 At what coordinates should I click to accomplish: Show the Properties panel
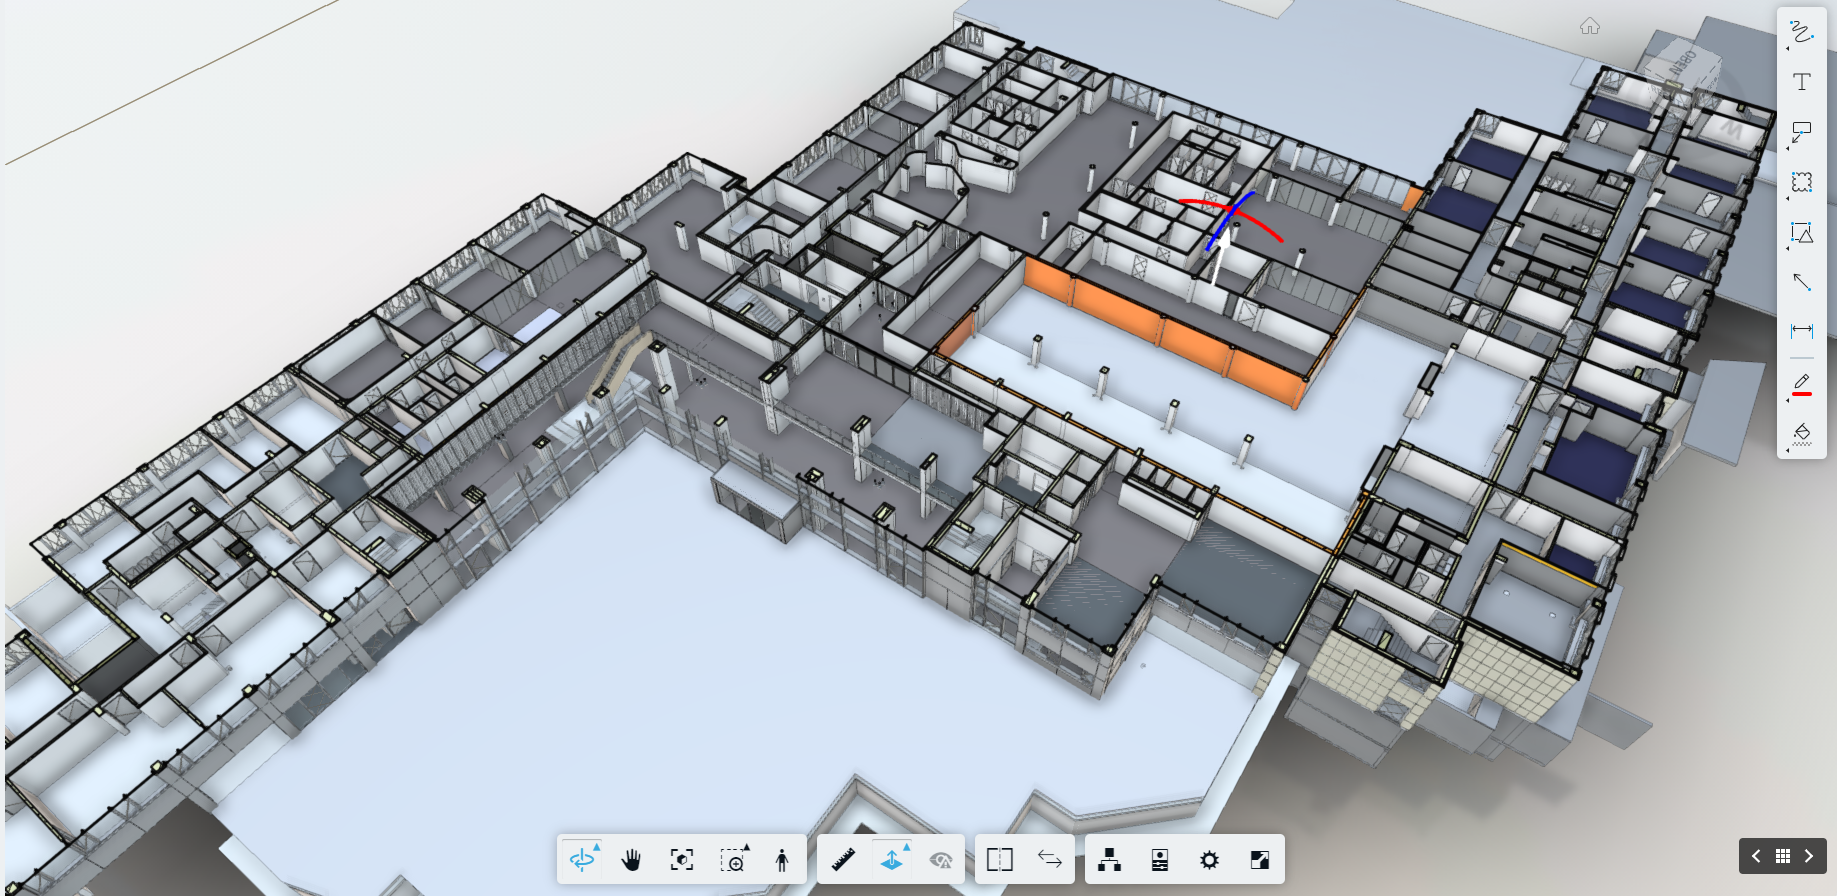1160,859
